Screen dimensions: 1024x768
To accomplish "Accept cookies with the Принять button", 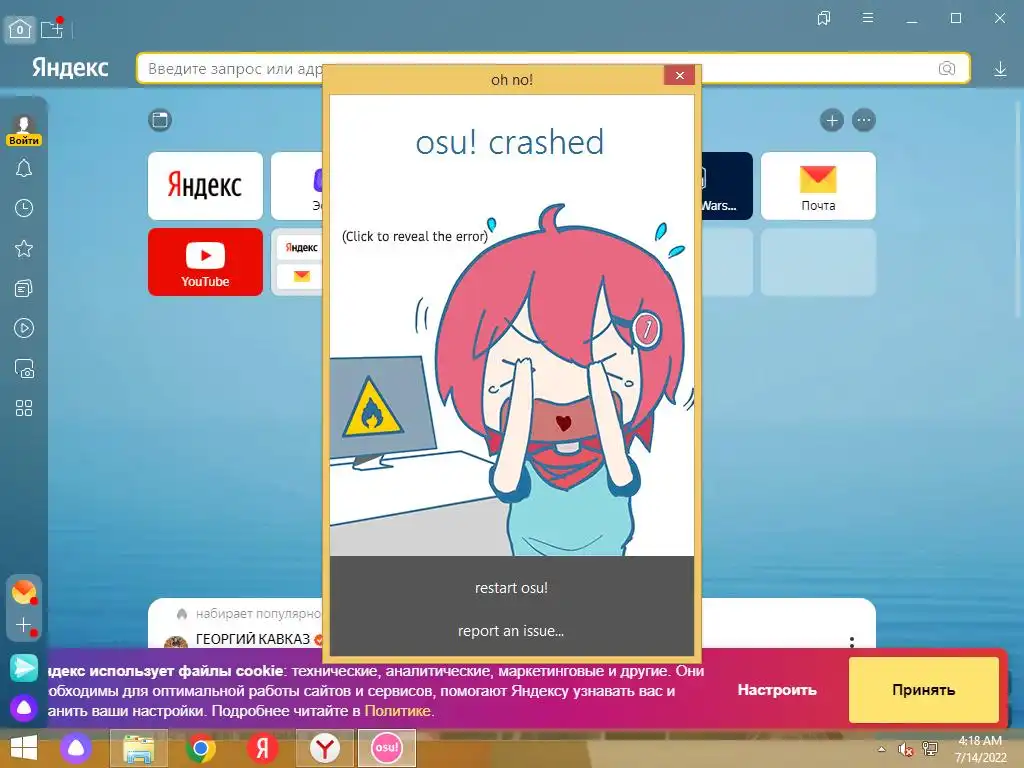I will (923, 690).
